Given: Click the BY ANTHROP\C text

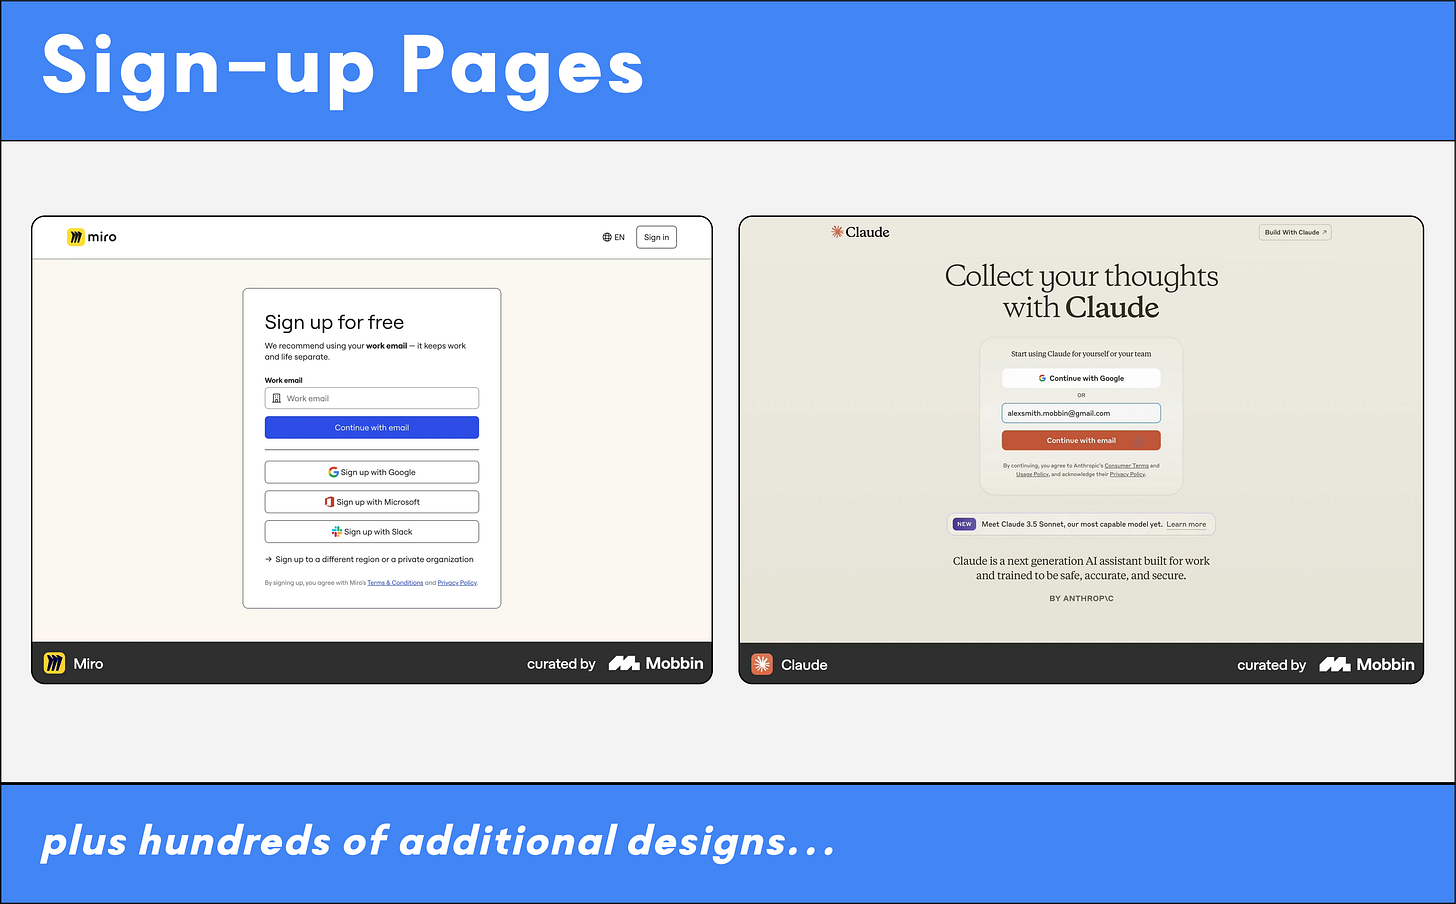Looking at the screenshot, I should click(1081, 599).
